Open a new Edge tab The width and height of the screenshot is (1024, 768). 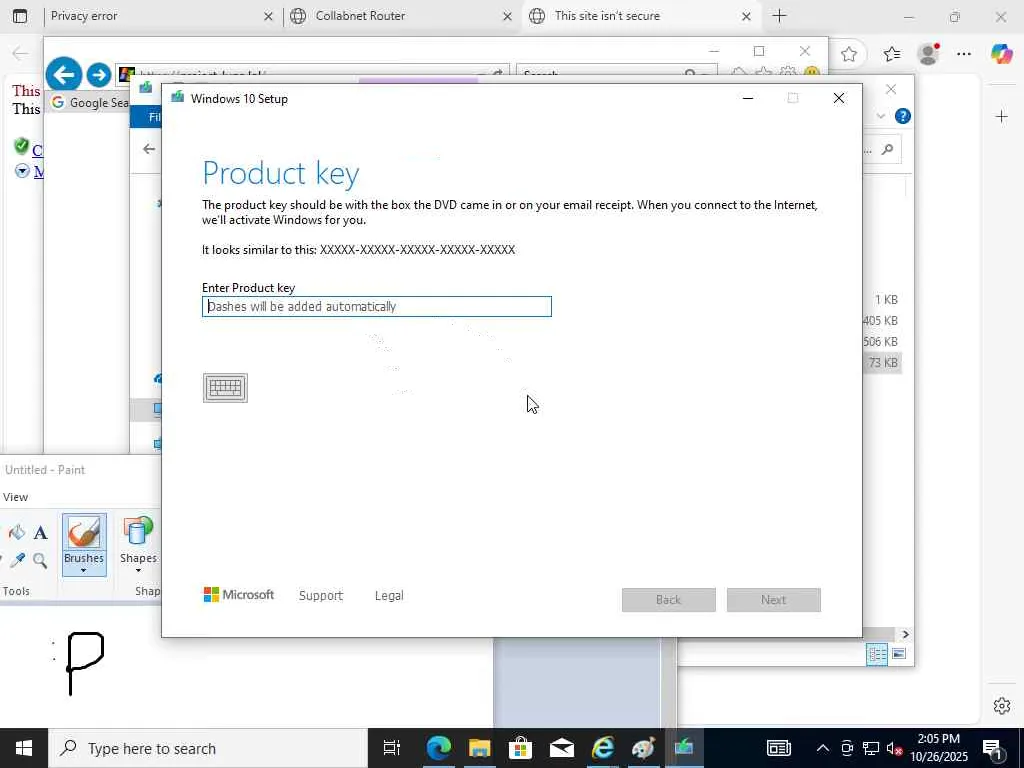pos(780,16)
